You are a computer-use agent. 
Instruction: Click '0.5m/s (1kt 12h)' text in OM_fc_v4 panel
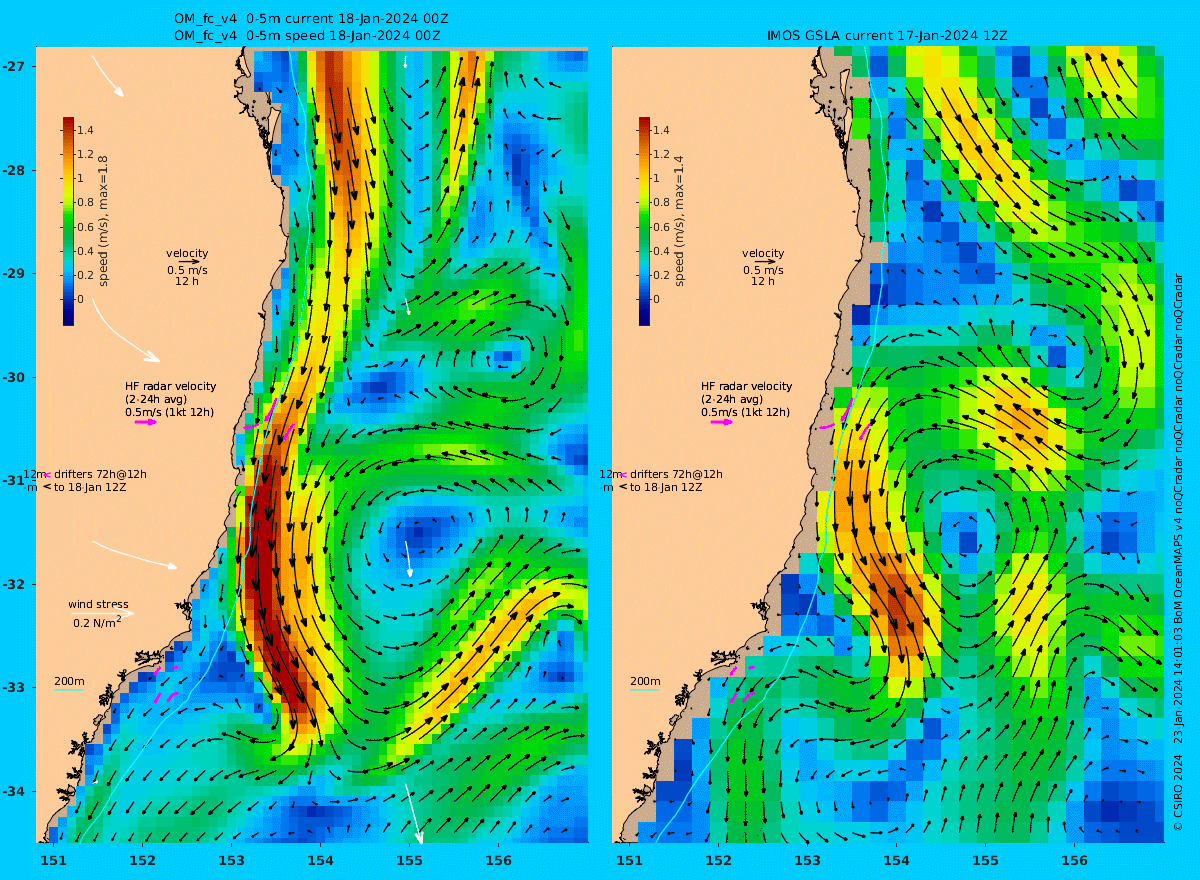point(170,412)
